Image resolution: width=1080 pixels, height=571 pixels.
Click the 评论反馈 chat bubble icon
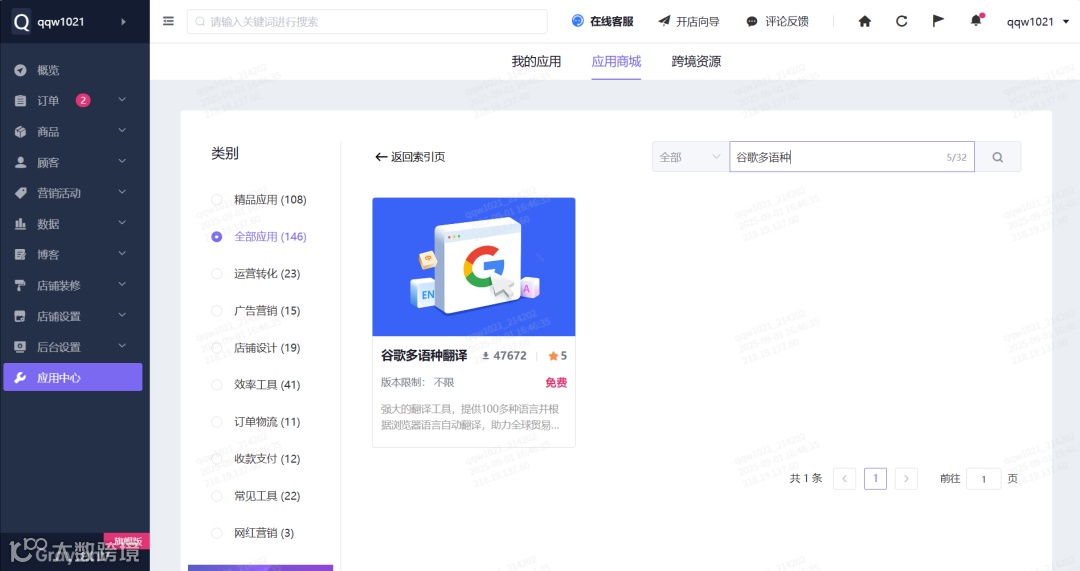[x=752, y=21]
